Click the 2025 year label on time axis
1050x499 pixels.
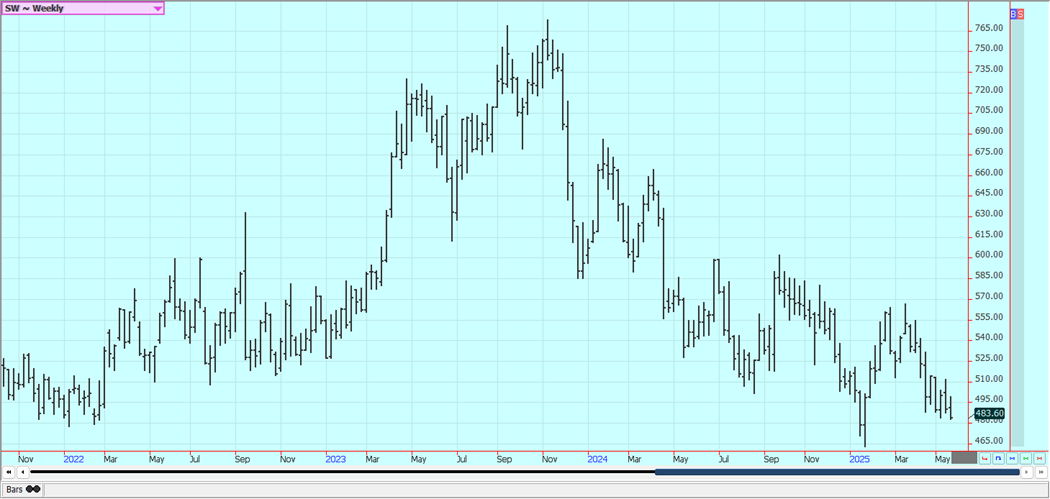[860, 459]
